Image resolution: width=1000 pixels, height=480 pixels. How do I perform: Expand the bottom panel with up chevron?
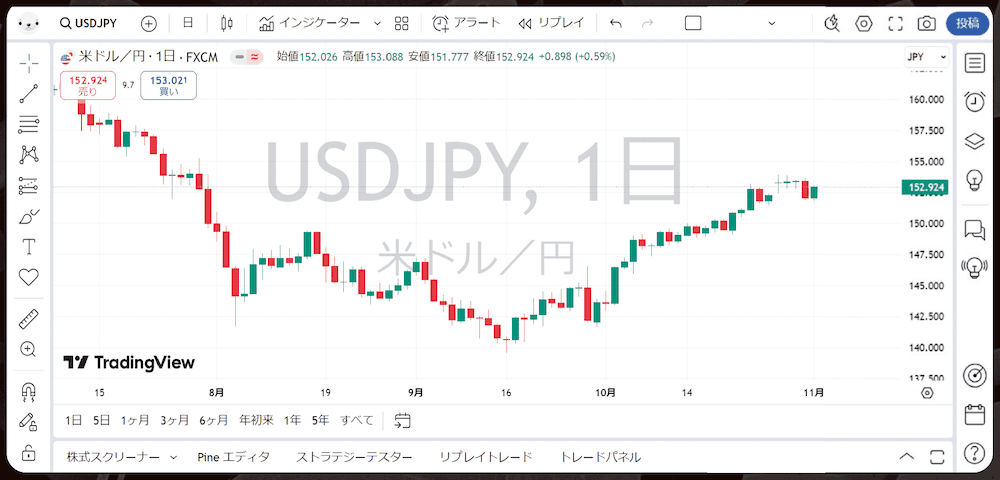pos(906,456)
